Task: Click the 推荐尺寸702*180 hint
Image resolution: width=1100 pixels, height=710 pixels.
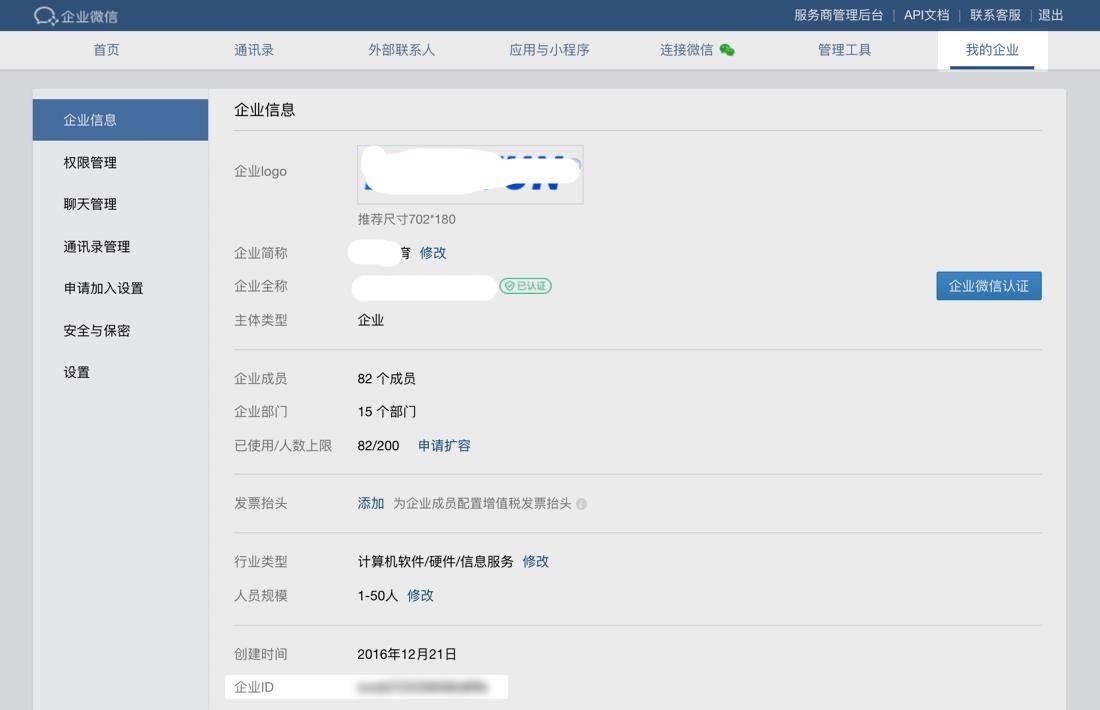Action: coord(406,219)
